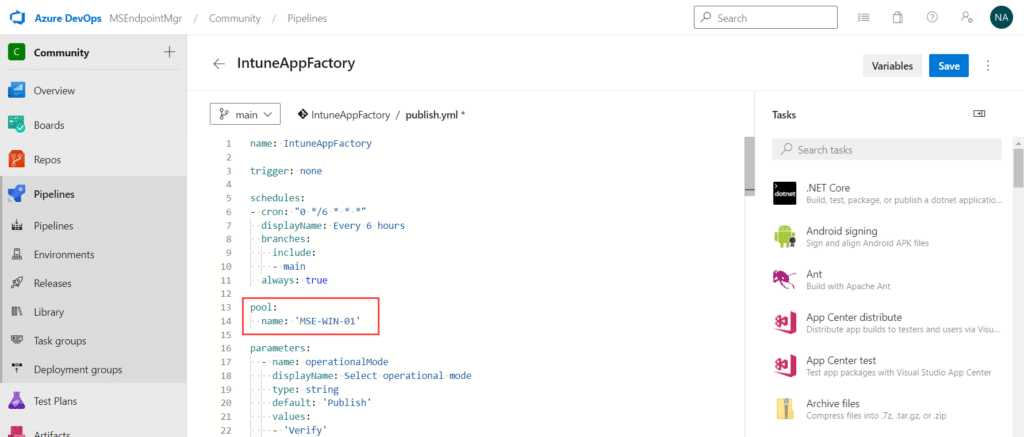Go back using the left arrow icon
Viewport: 1024px width, 437px height.
click(219, 64)
